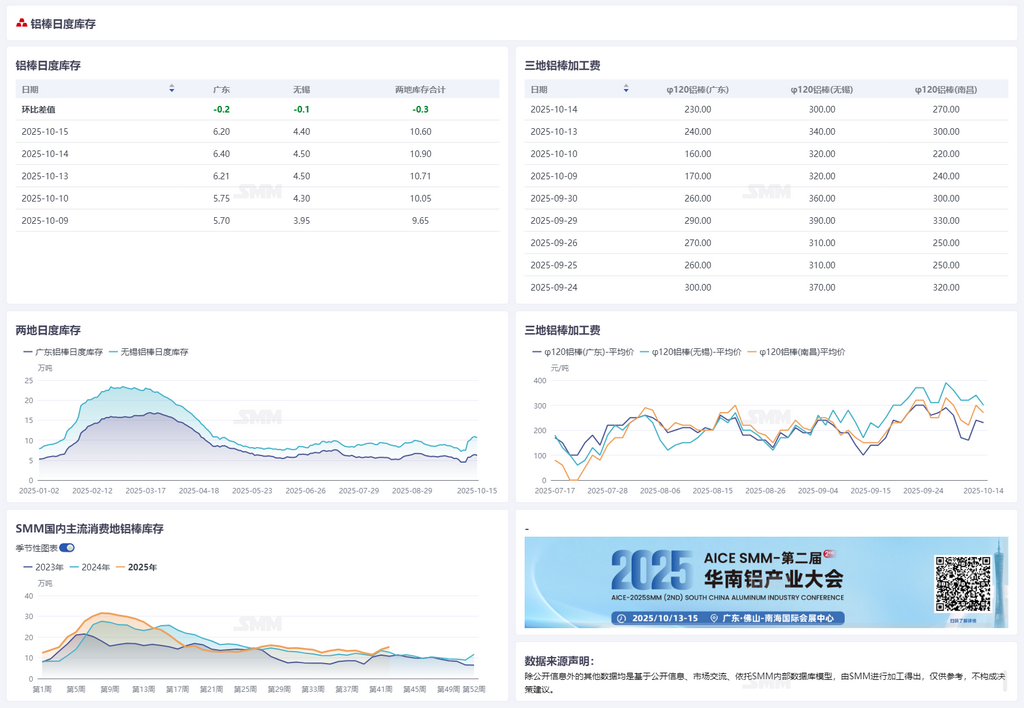
Task: Sort aluminum billet inventory table by date
Action: [x=172, y=89]
